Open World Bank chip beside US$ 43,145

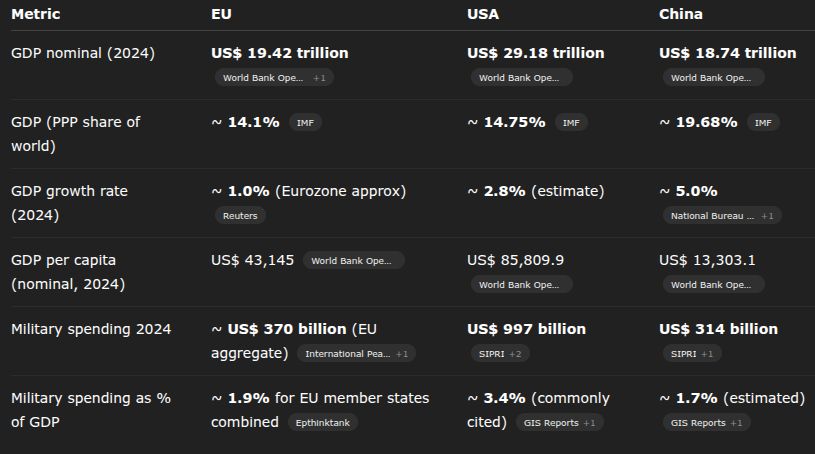[353, 261]
